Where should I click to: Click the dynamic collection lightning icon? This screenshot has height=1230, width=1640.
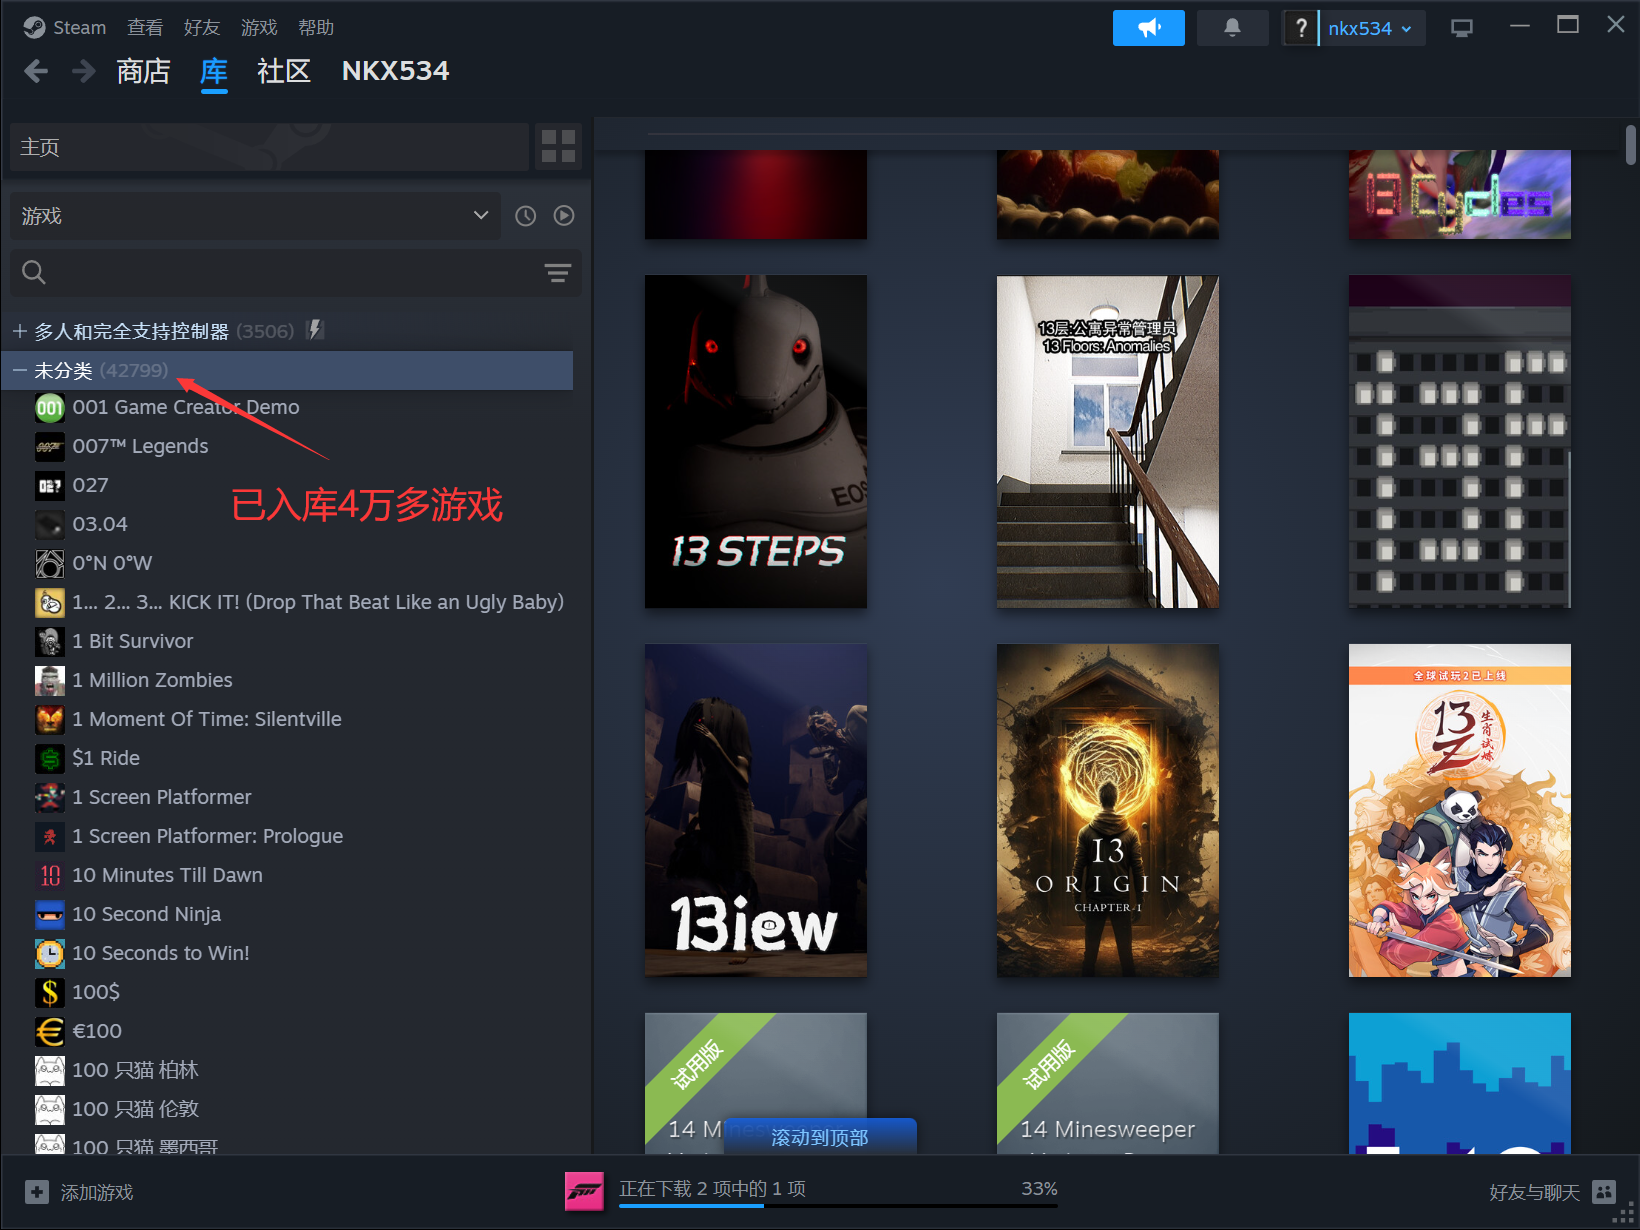tap(315, 330)
